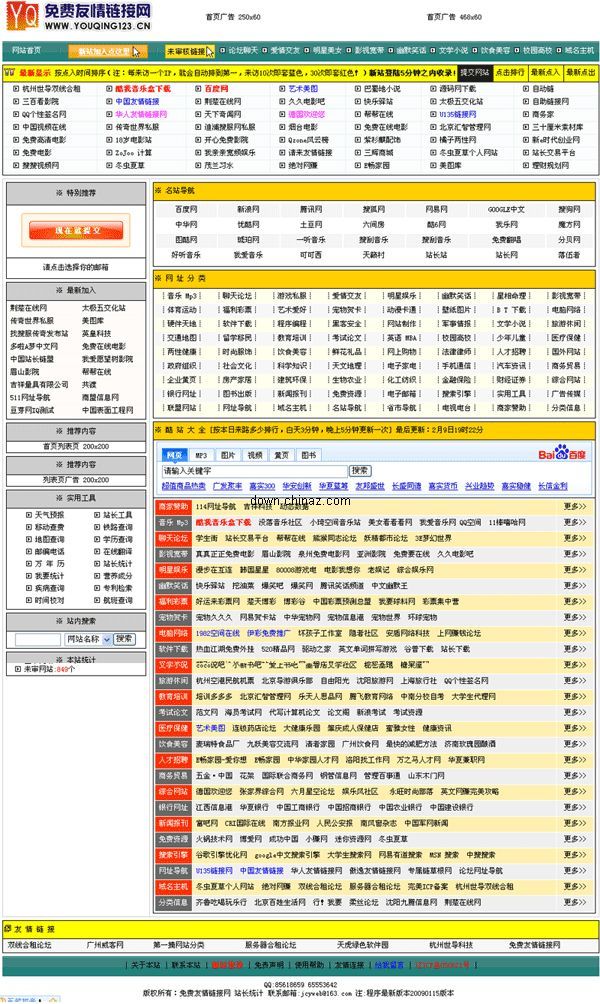The width and height of the screenshot is (600, 1004).
Task: Click the red 现在就提交 submit banner
Action: pos(76,231)
